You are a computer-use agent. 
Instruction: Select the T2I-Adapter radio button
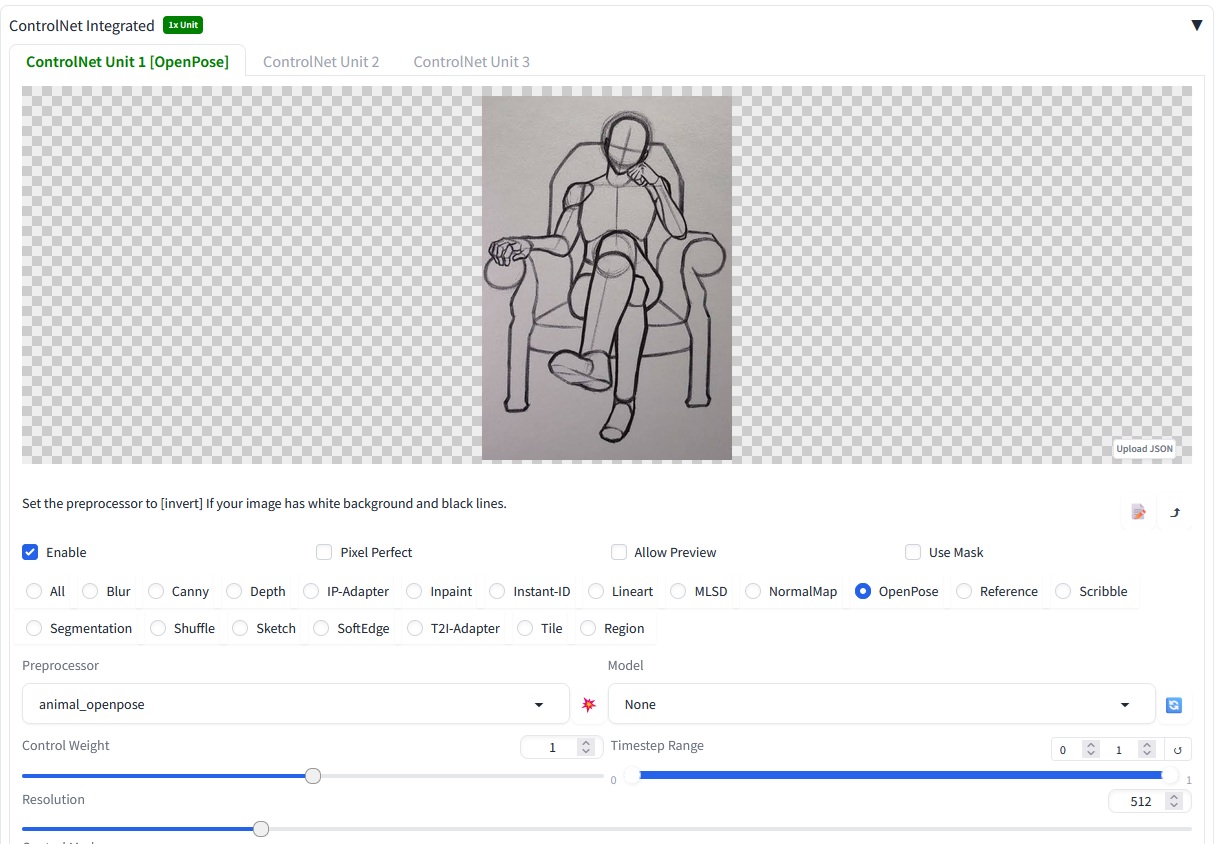(415, 628)
